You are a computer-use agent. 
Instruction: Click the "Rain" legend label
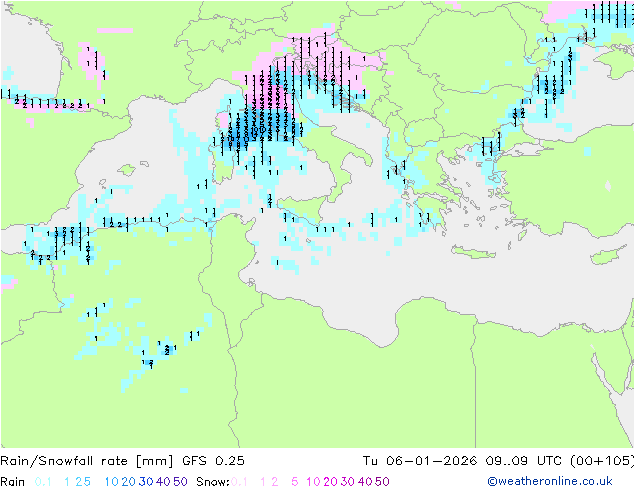(13, 482)
